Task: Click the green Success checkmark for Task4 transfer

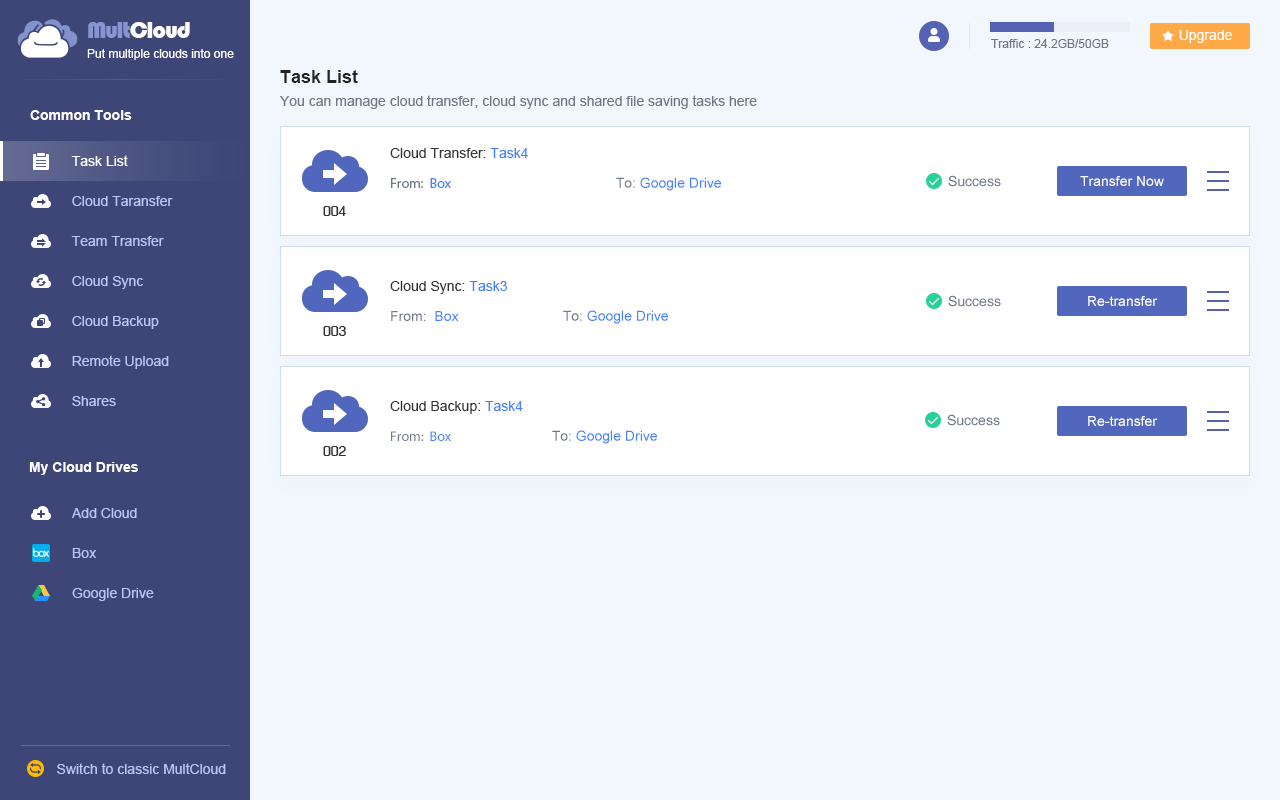Action: click(934, 181)
